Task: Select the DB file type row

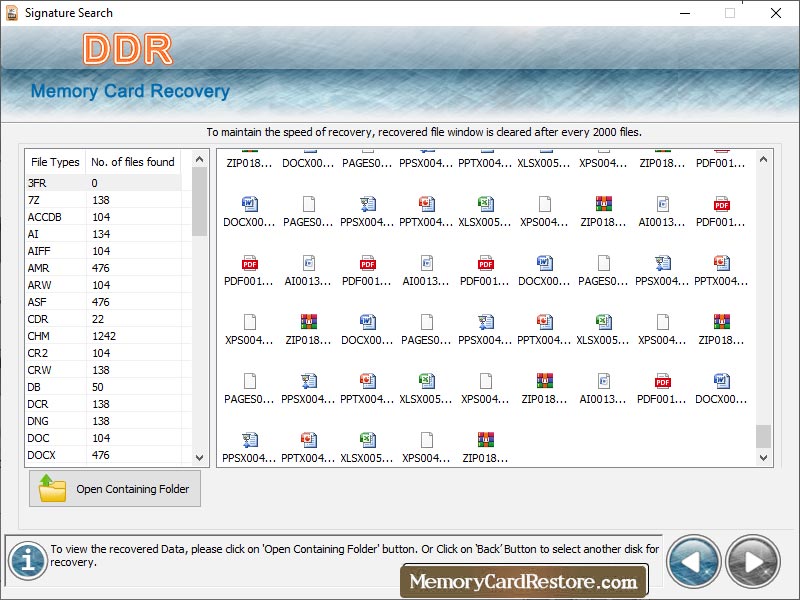Action: [x=104, y=387]
